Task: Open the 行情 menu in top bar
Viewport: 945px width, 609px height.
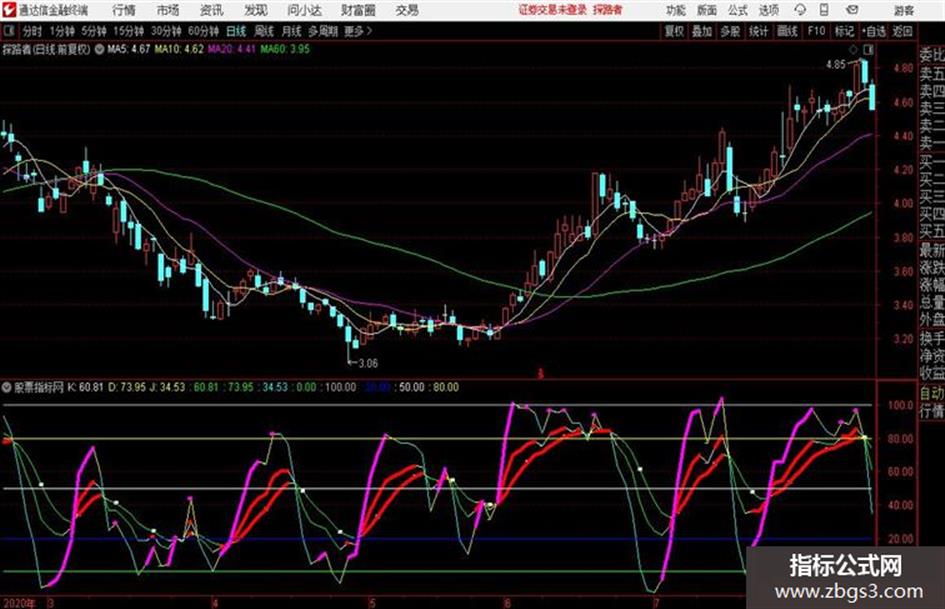Action: [x=124, y=10]
